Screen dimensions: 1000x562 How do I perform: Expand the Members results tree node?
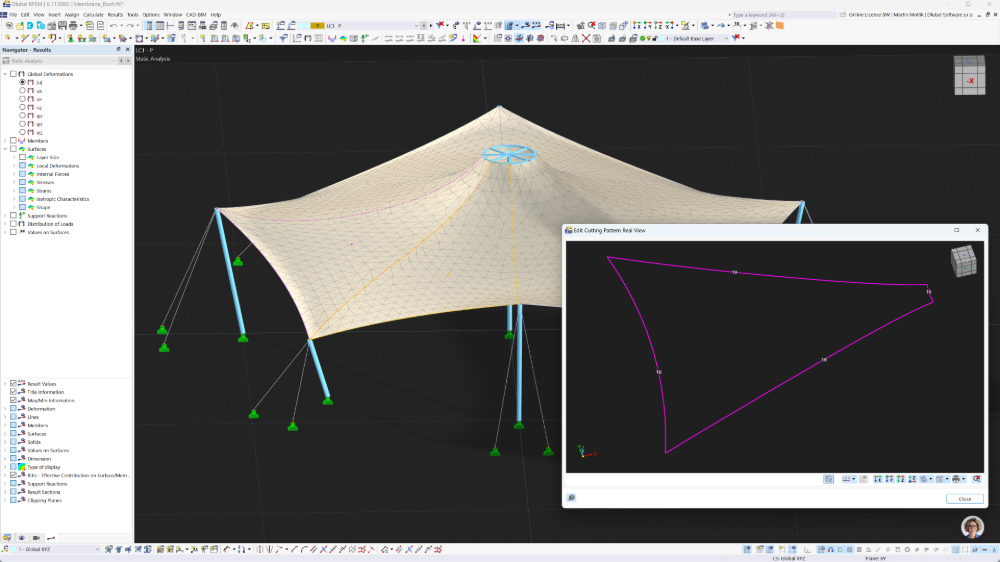point(5,140)
